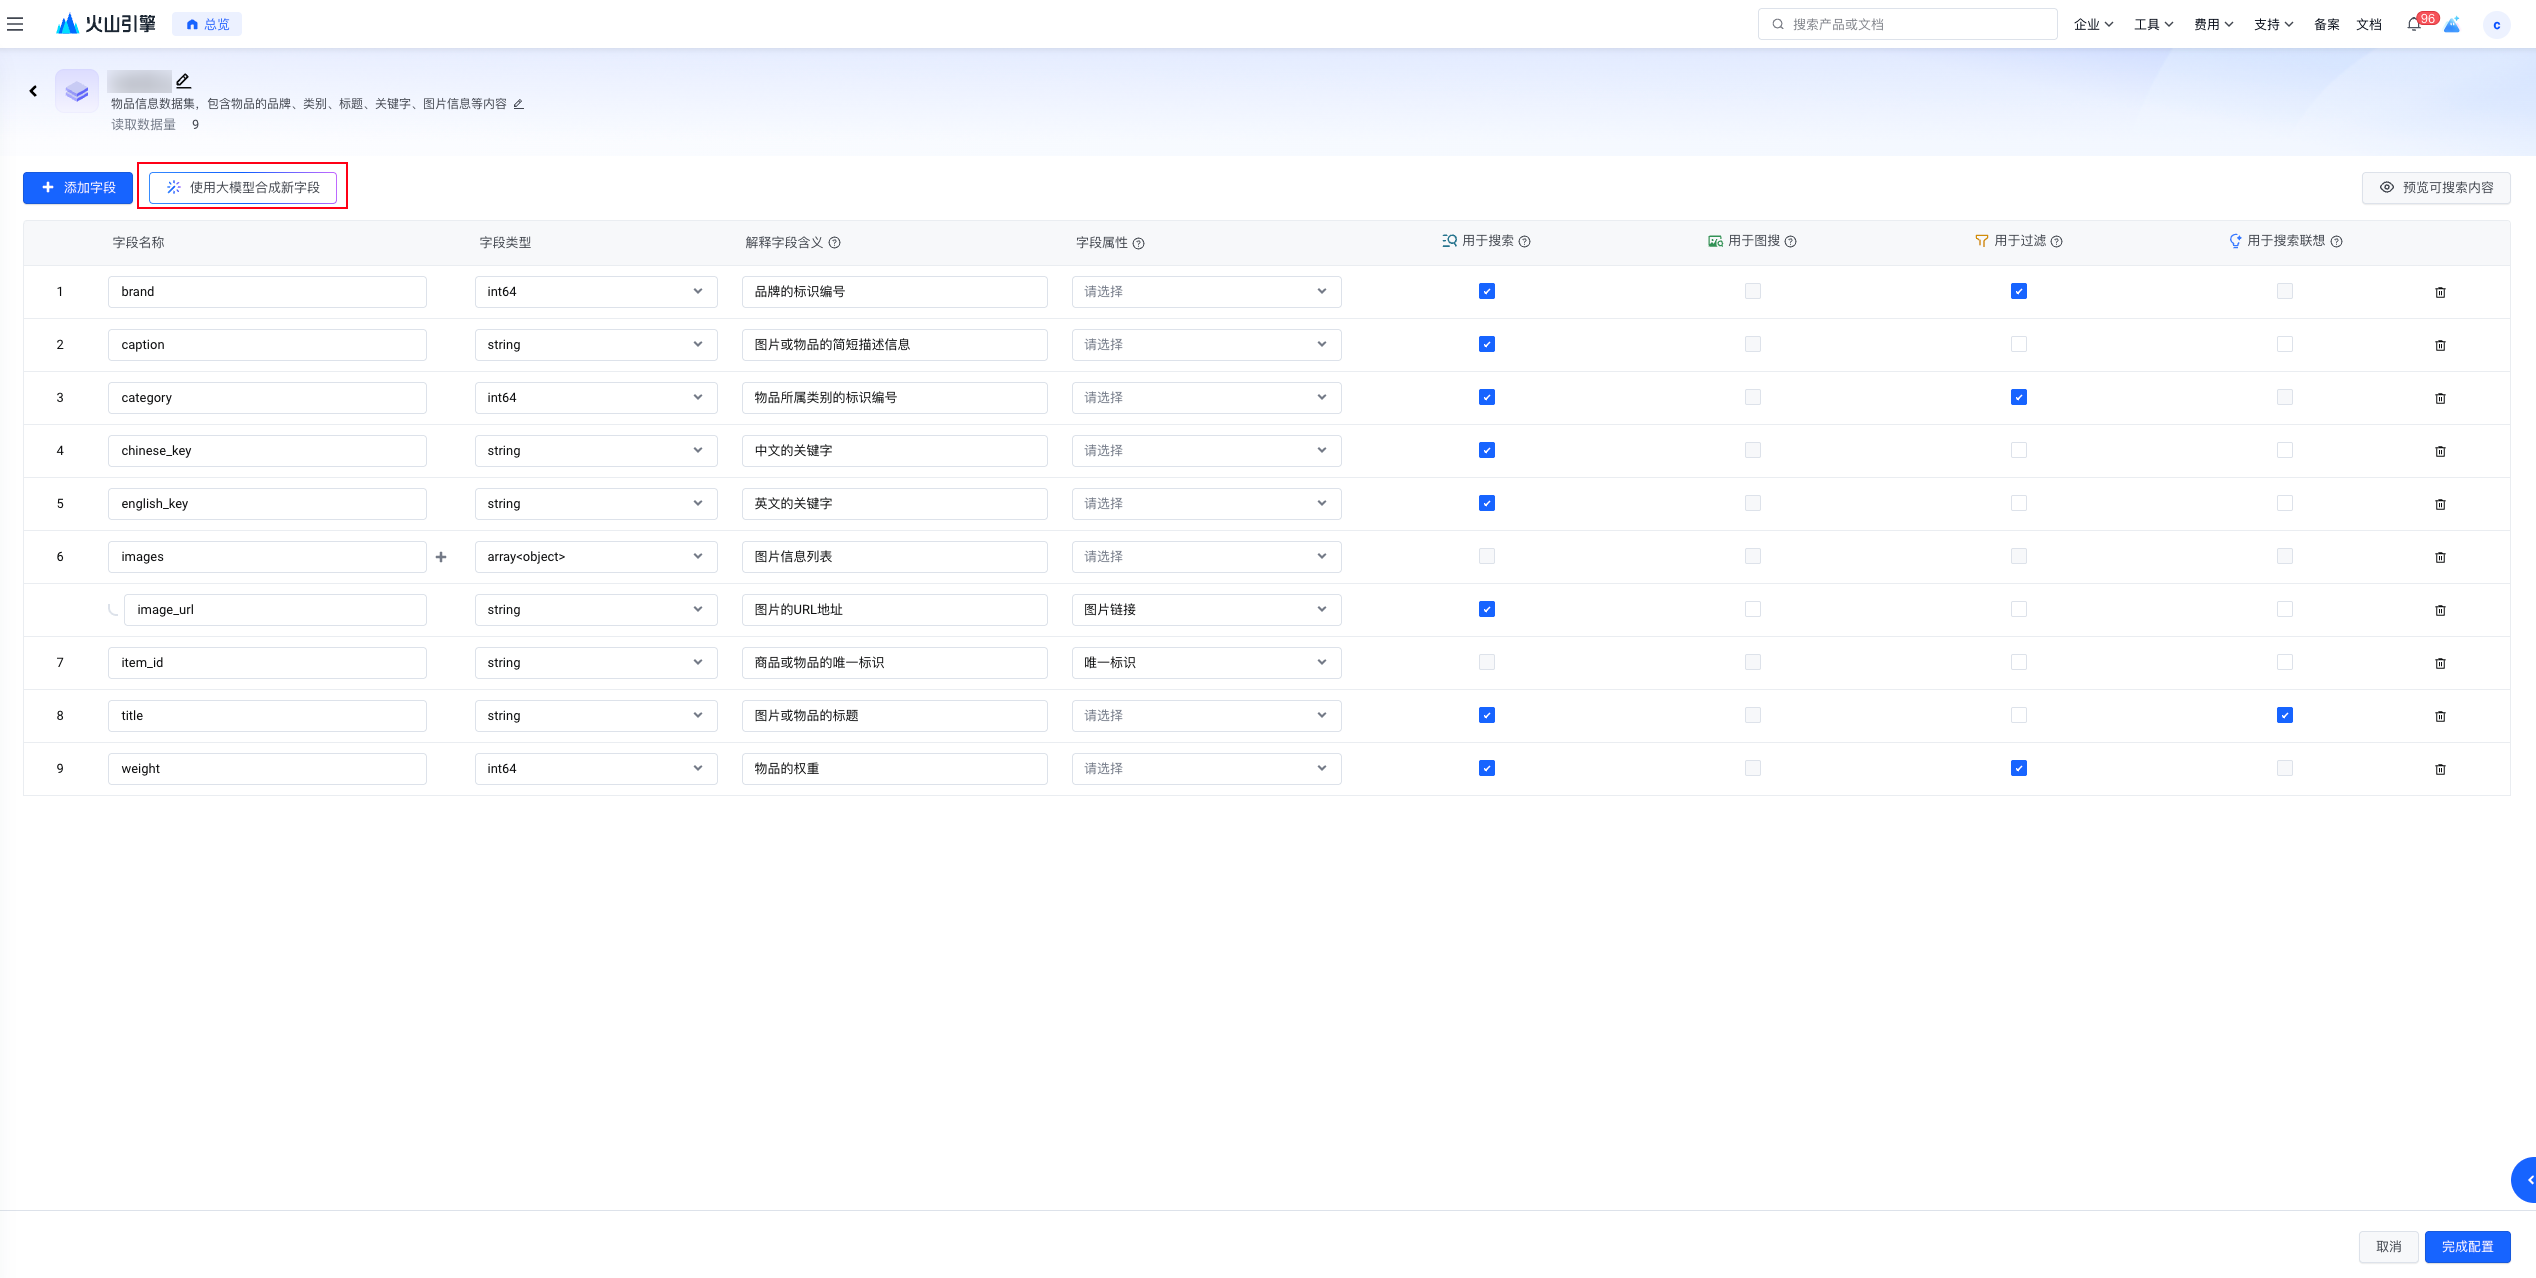The image size is (2536, 1278).
Task: Click 使用大模型合成新字段 button
Action: click(x=243, y=188)
